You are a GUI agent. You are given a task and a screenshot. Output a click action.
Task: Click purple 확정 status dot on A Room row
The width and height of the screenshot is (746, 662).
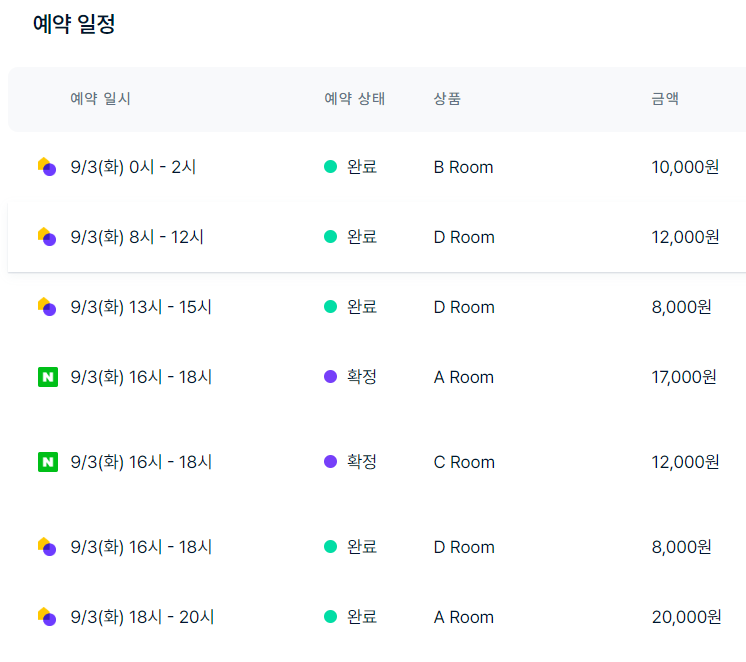330,377
